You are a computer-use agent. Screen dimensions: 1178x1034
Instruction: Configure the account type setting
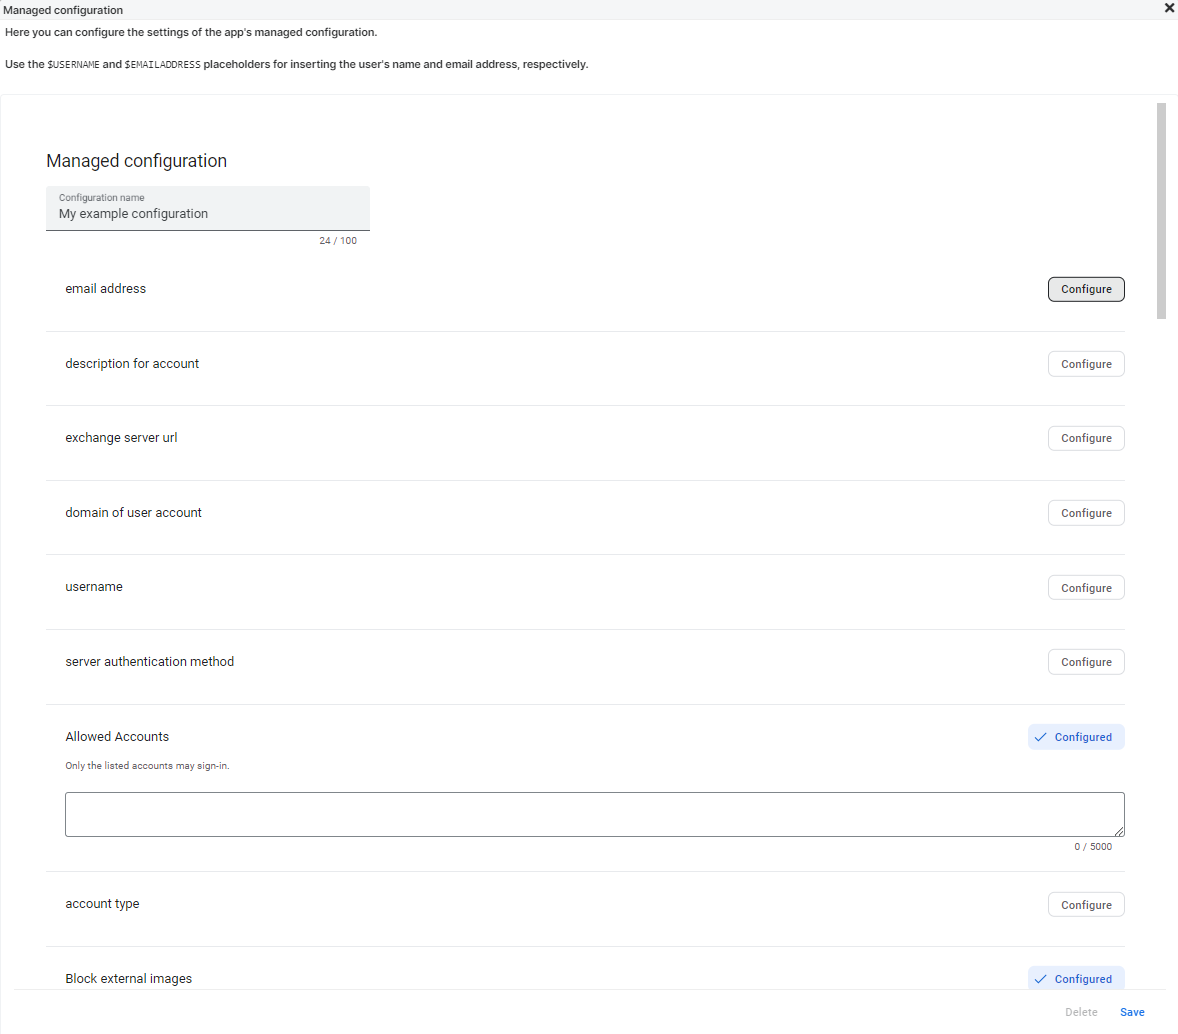click(x=1086, y=904)
